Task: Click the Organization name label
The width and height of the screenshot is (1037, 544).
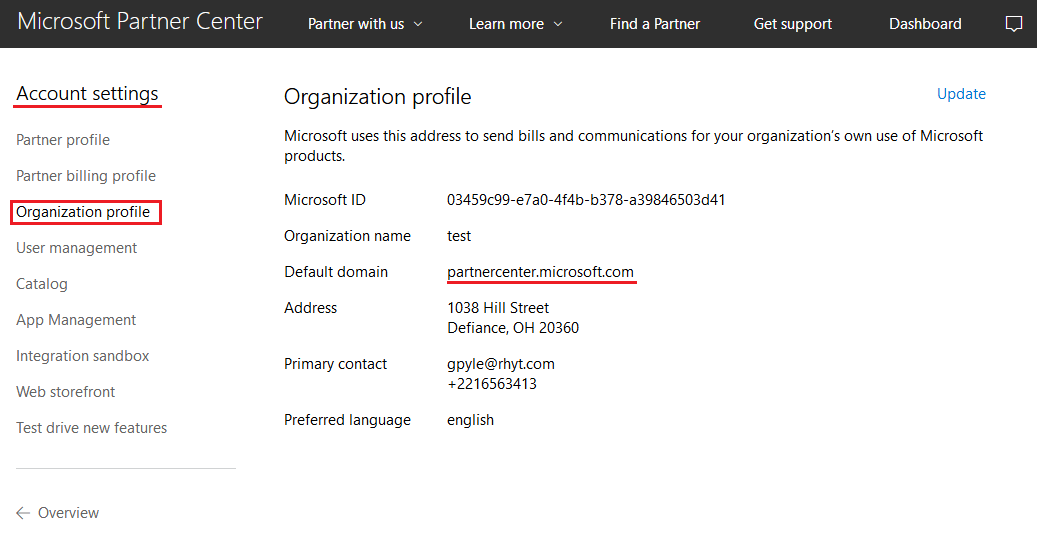Action: click(347, 236)
